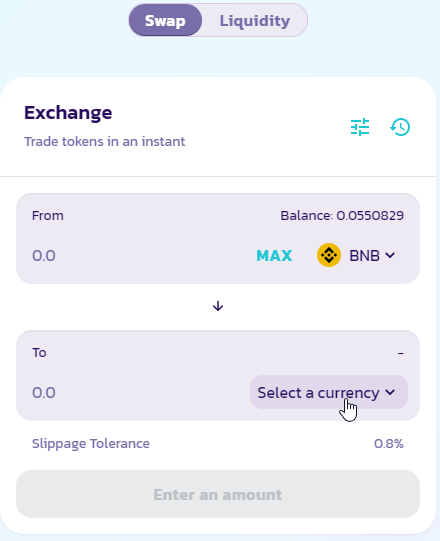Click the 0.8% slippage value
440x541 pixels.
pyautogui.click(x=389, y=444)
